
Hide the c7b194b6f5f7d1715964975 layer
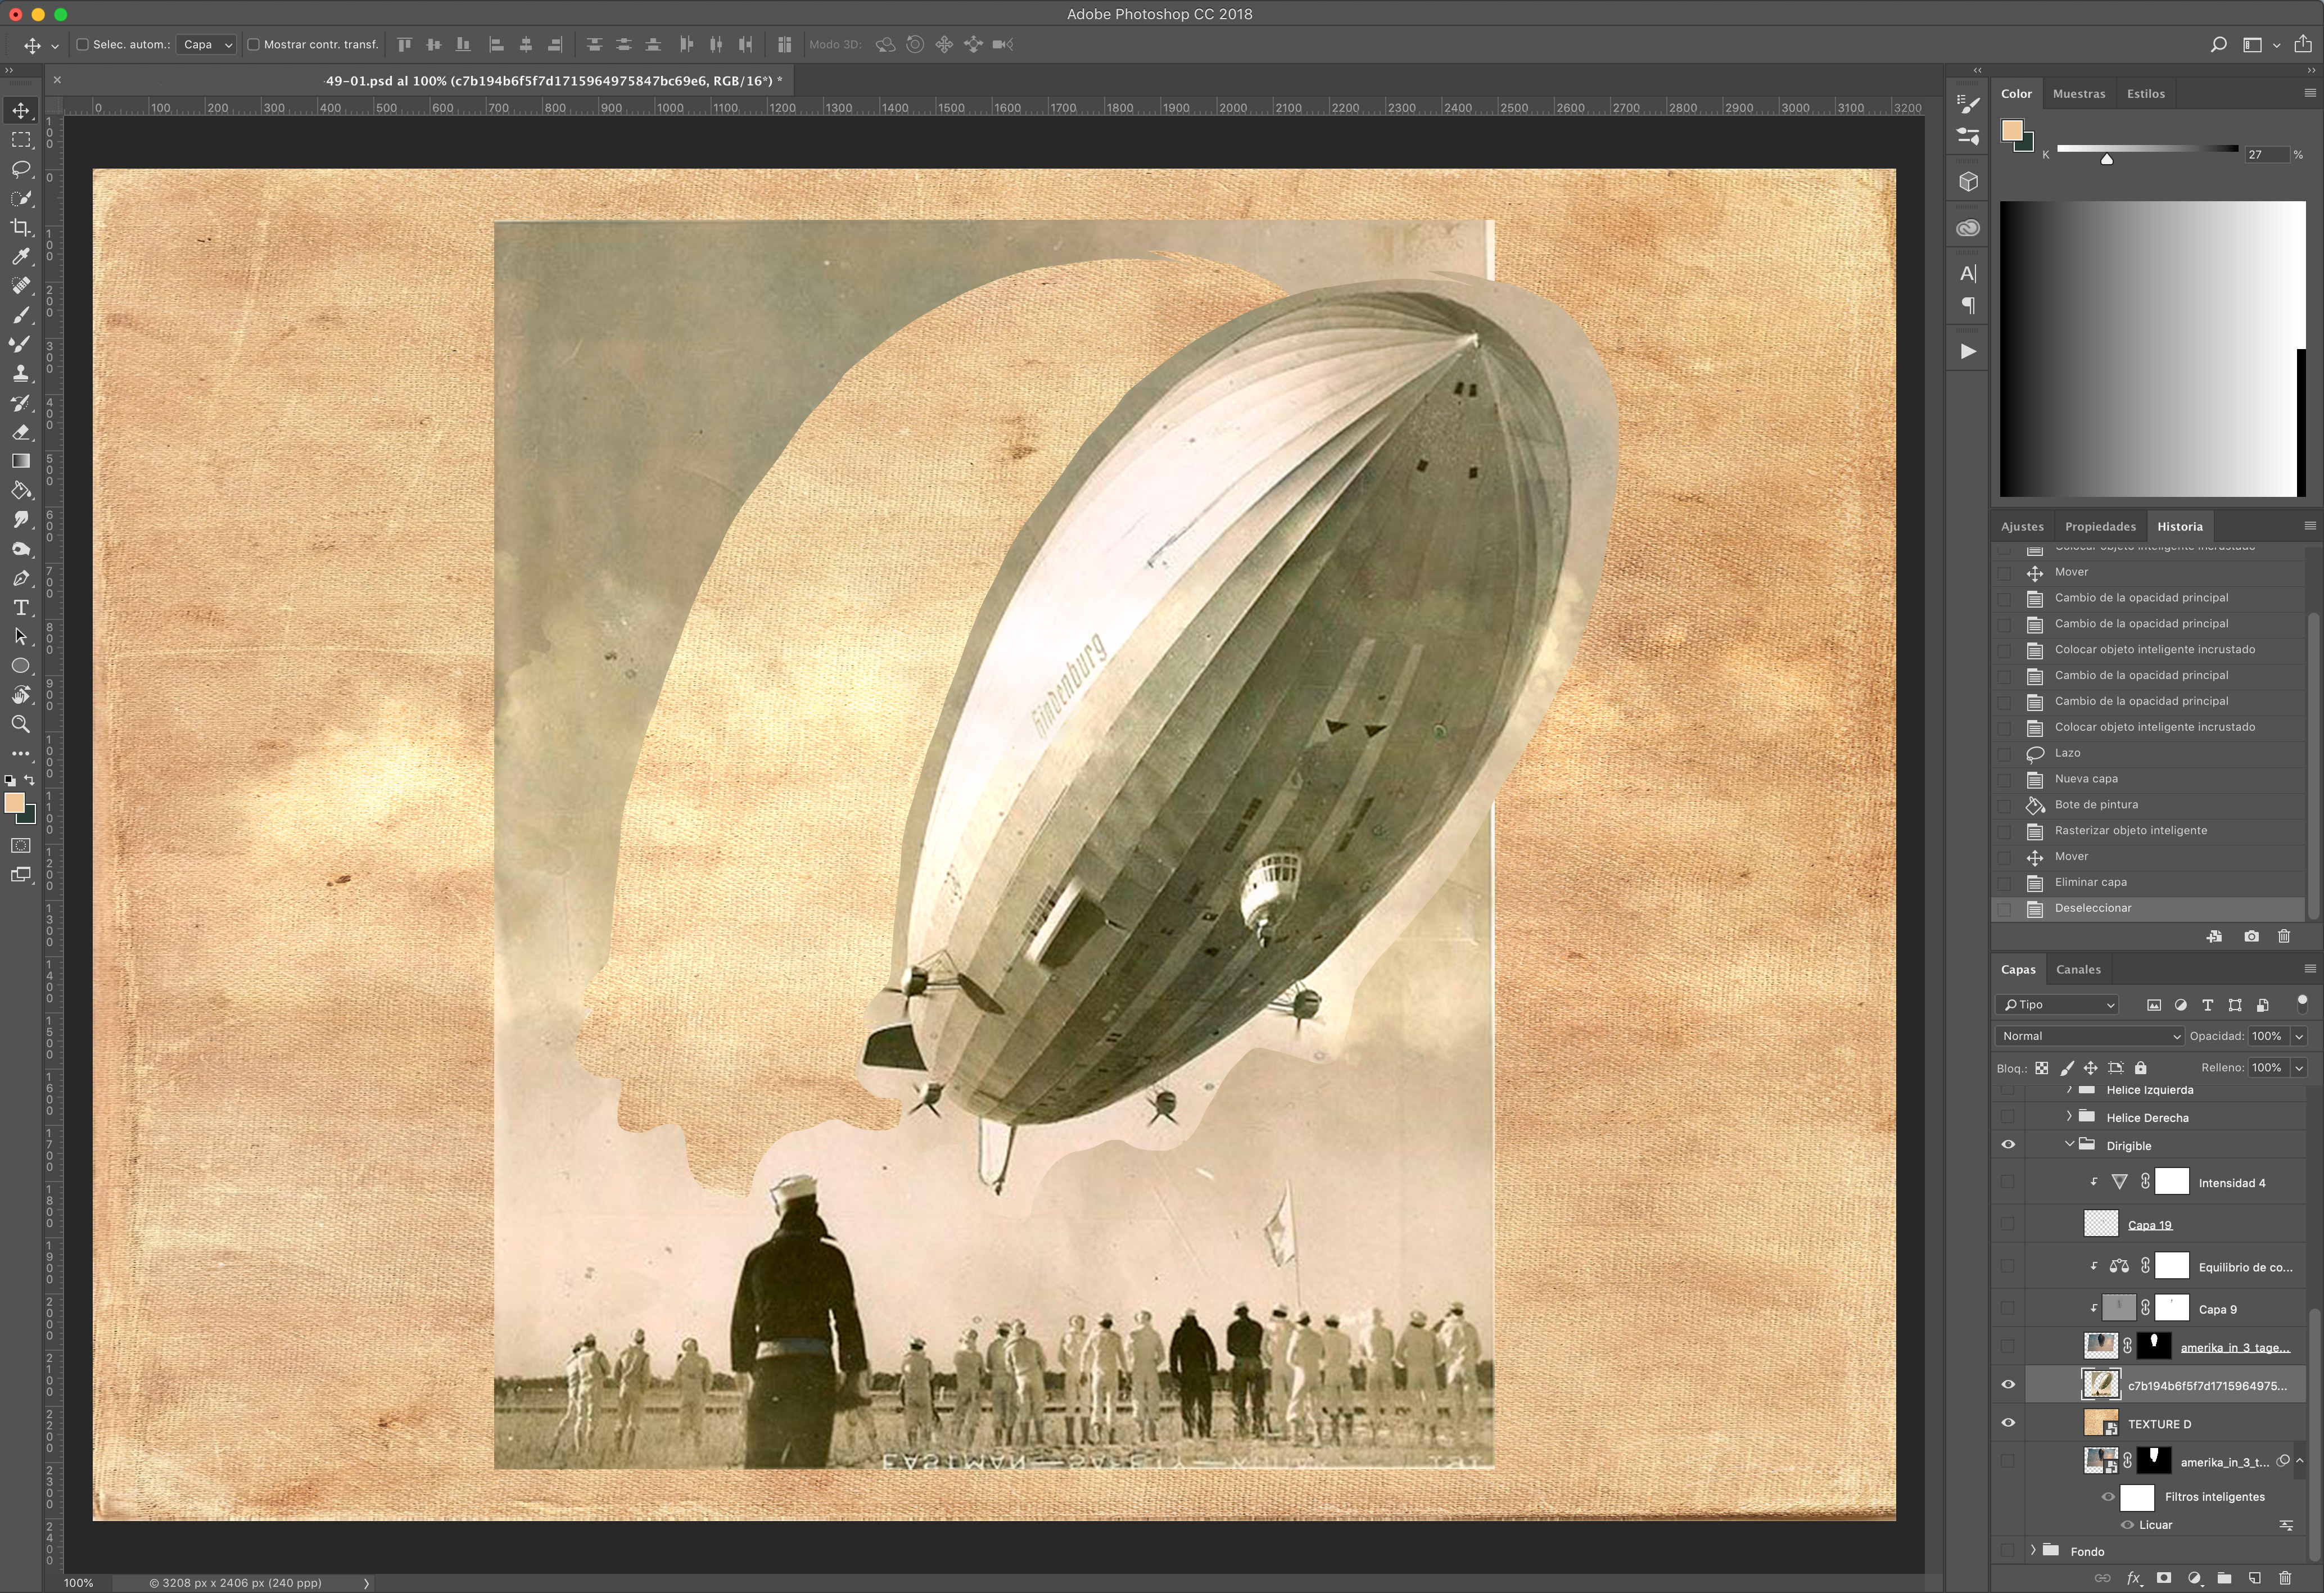[x=2008, y=1385]
